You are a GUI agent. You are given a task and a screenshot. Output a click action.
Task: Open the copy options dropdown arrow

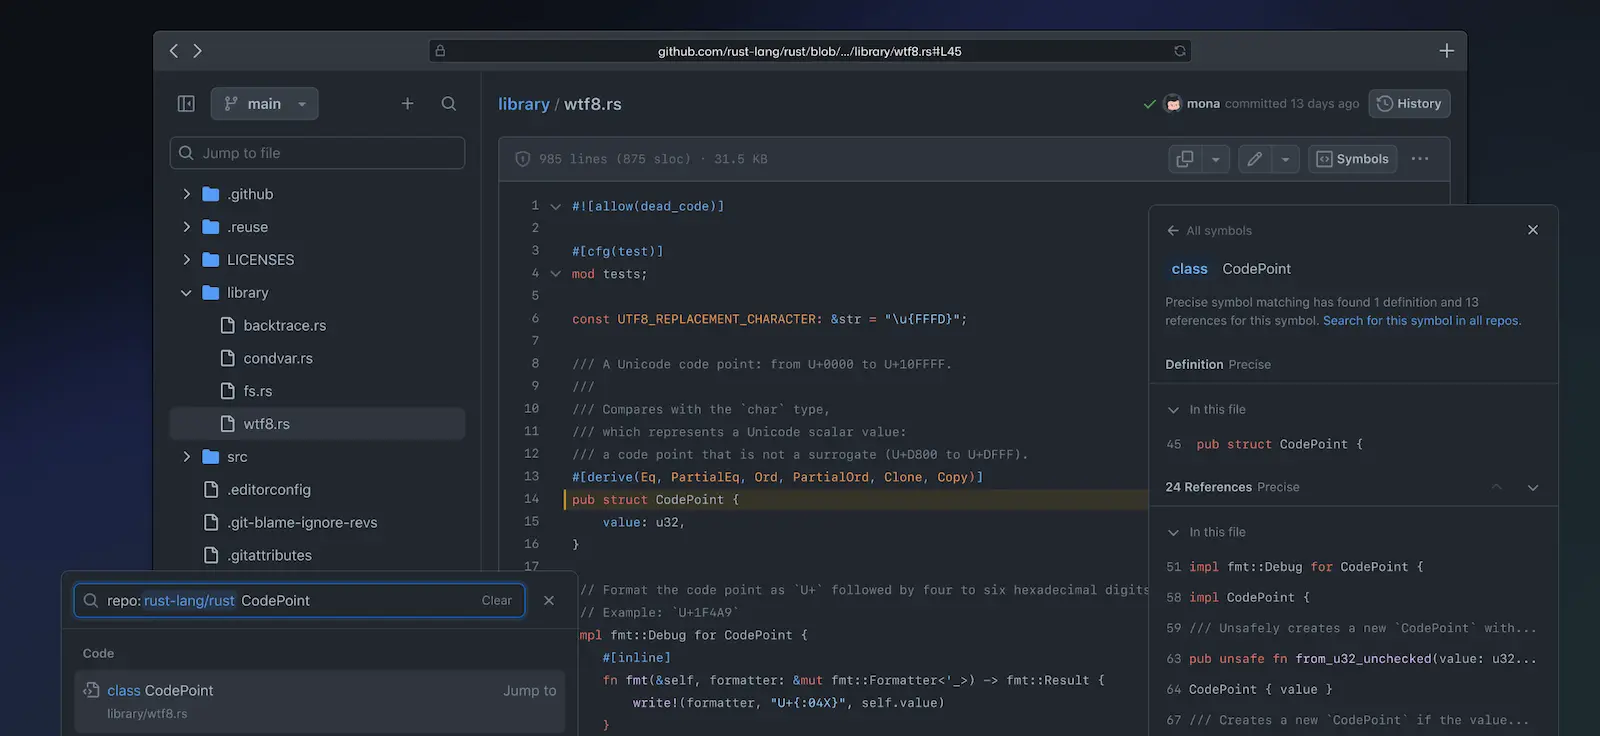pos(1215,159)
